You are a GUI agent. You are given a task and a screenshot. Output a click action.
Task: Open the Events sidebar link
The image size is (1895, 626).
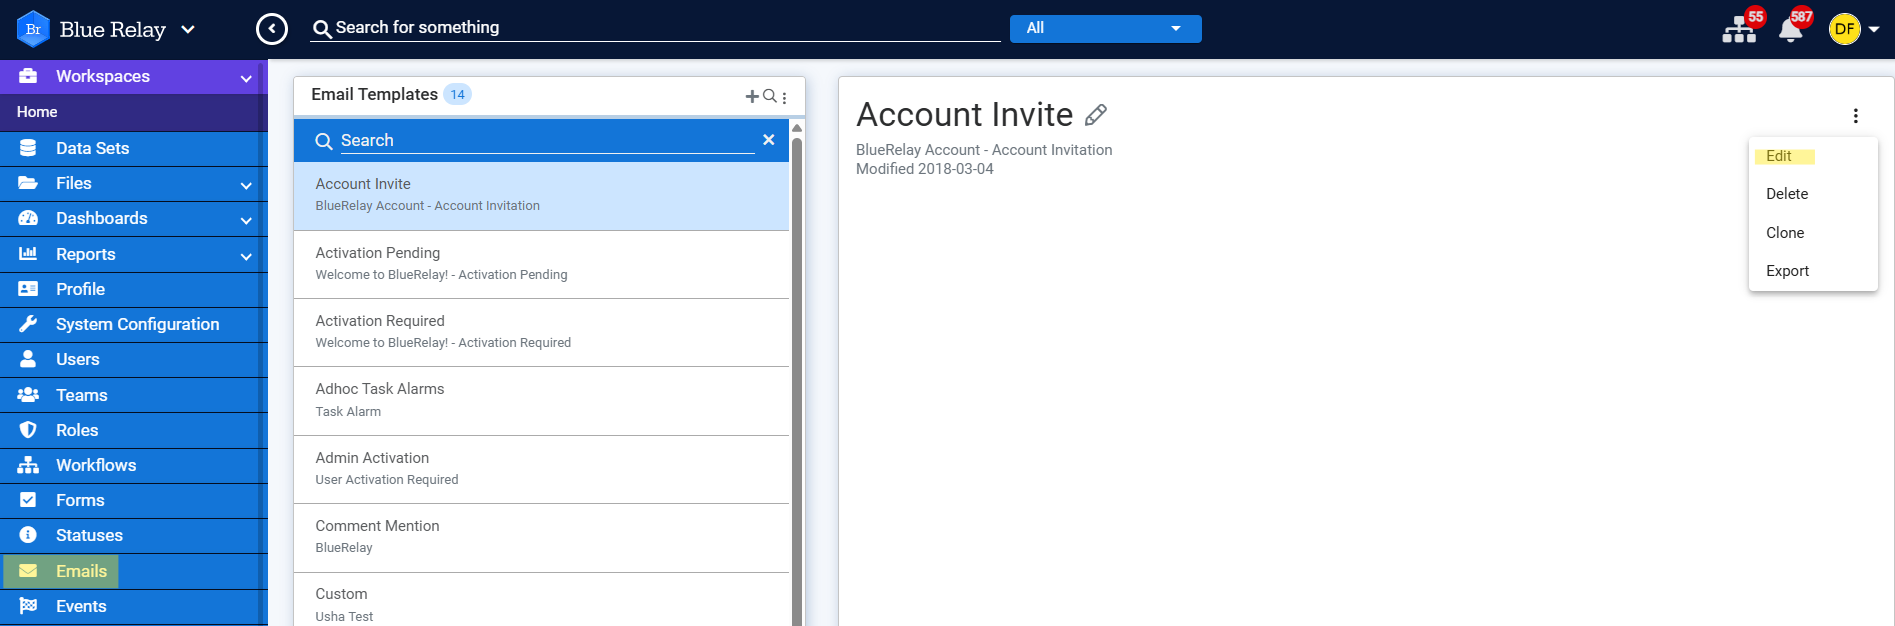[81, 606]
